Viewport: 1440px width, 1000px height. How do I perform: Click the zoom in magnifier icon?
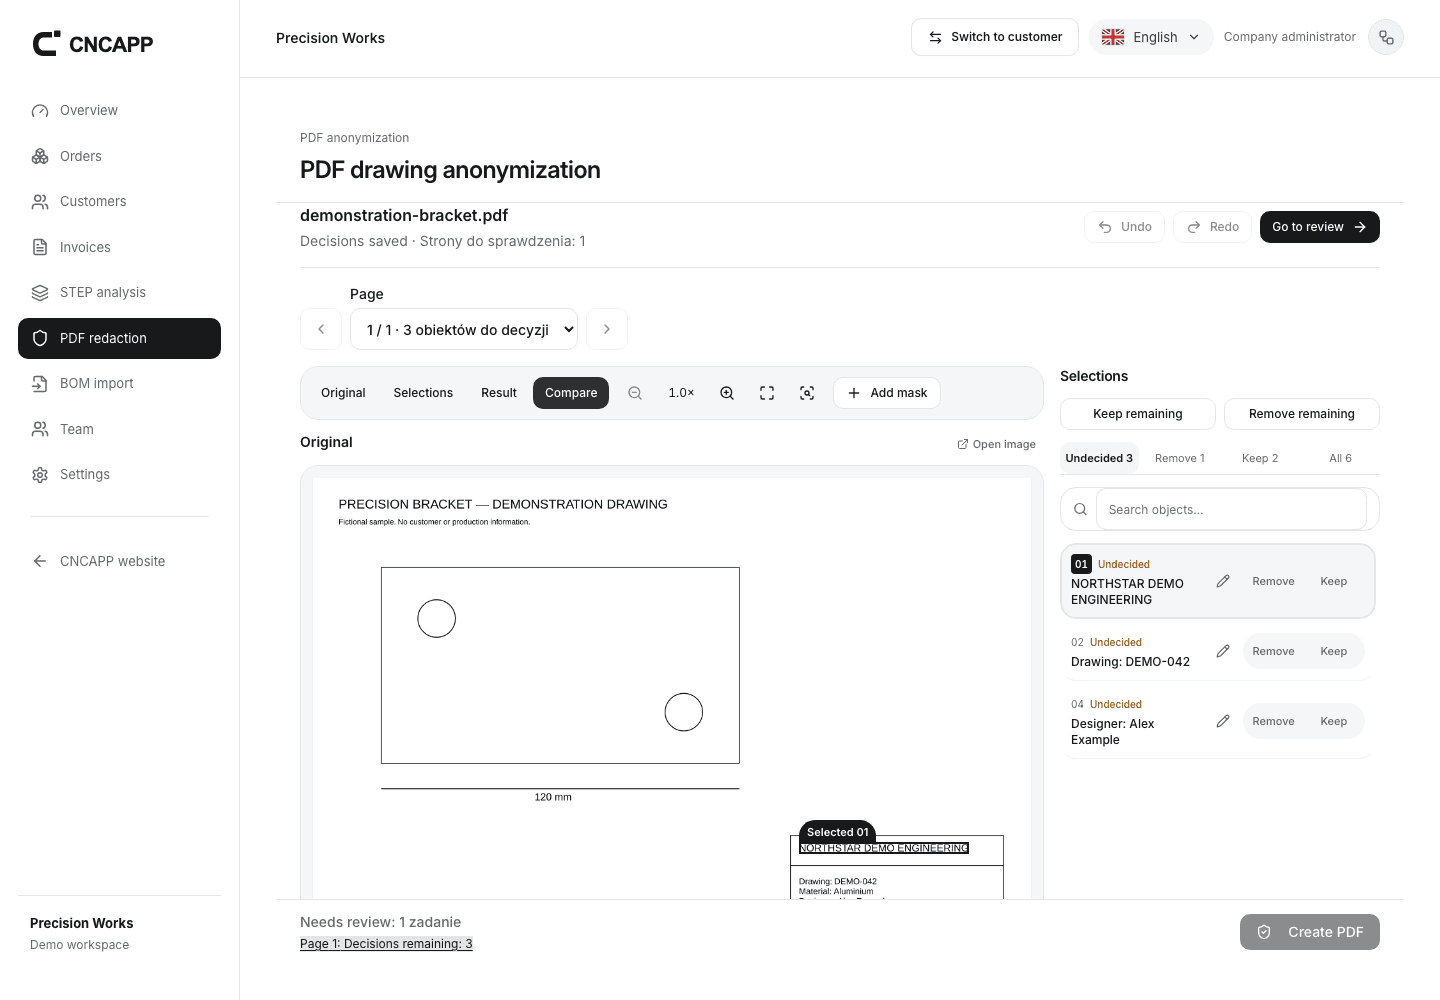click(x=727, y=393)
